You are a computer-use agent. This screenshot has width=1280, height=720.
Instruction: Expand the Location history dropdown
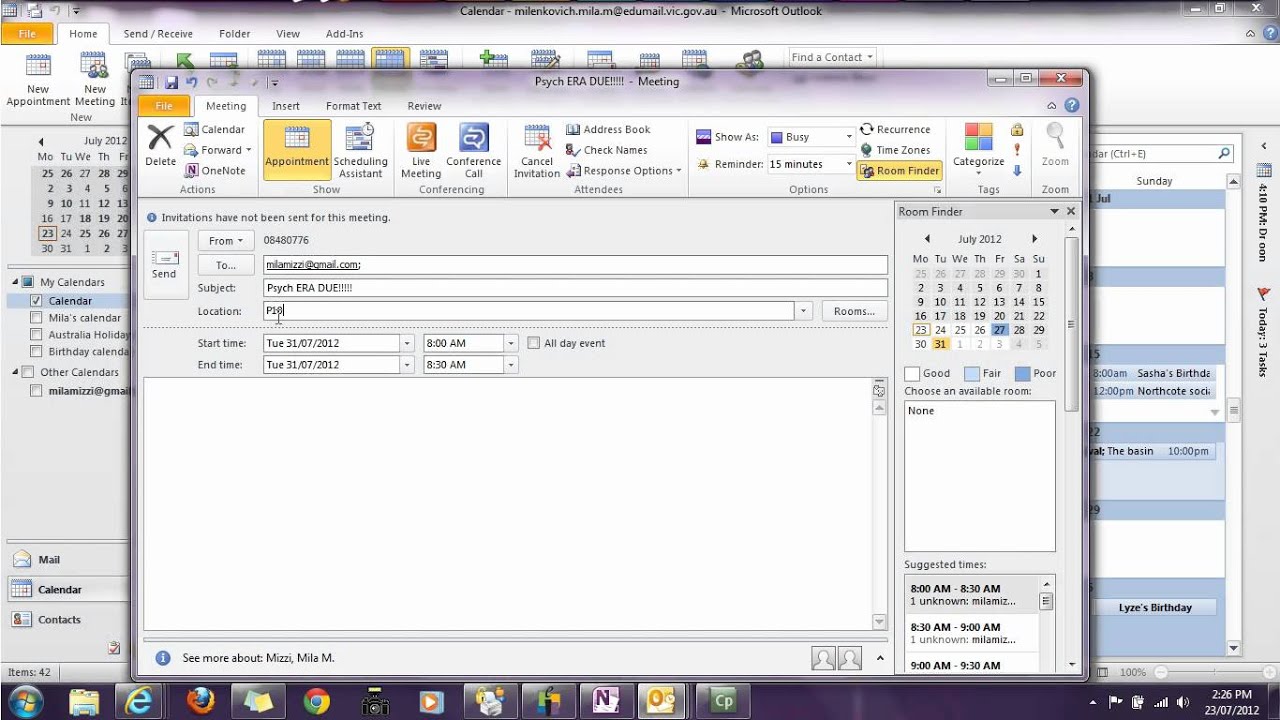pyautogui.click(x=803, y=312)
